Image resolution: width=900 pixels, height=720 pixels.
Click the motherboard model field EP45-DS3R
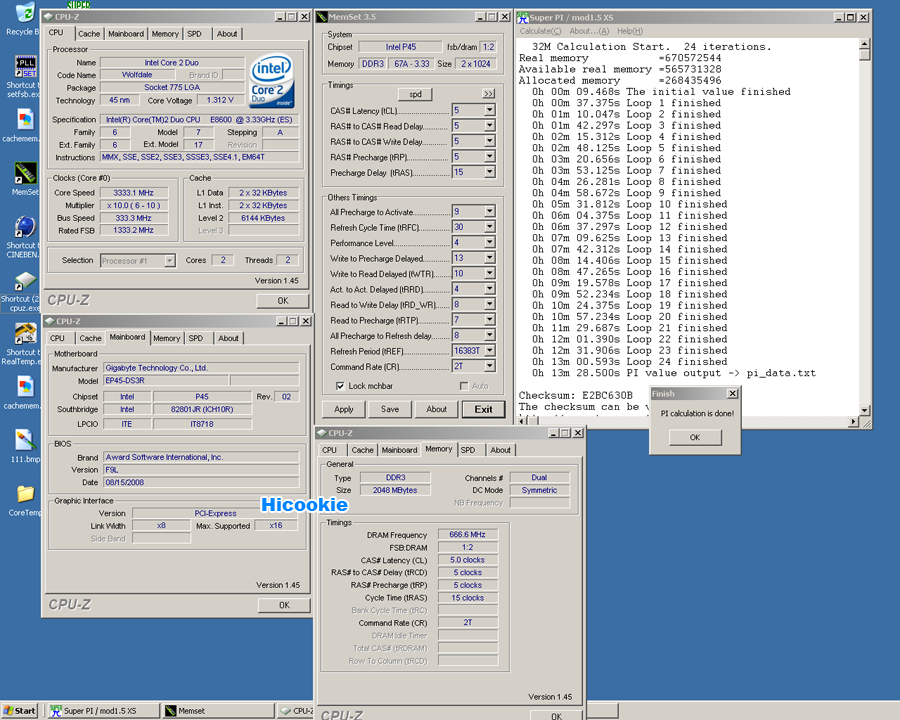[x=166, y=381]
